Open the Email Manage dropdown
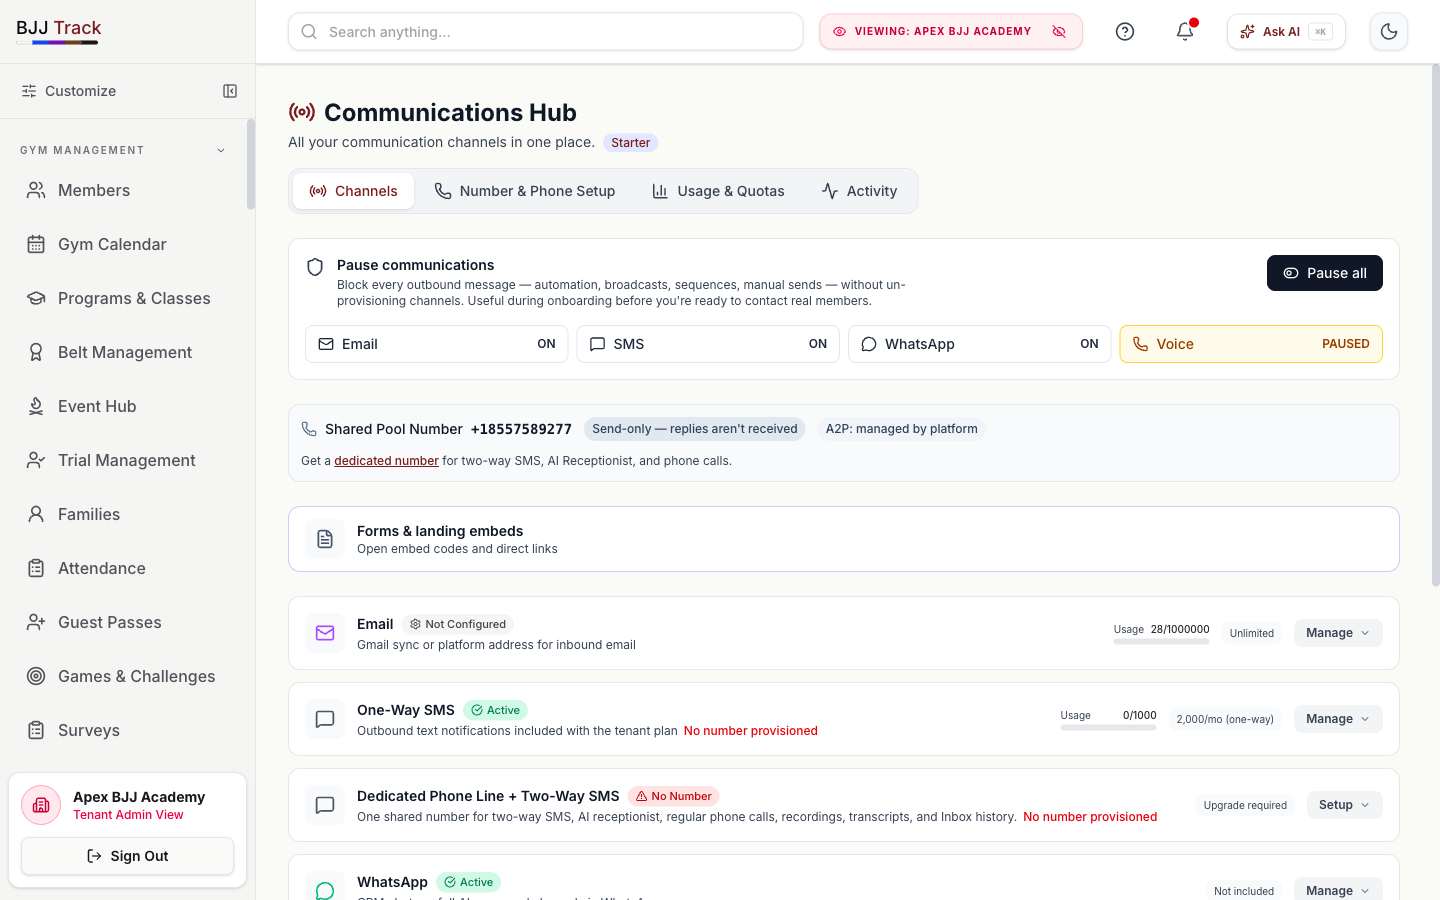 coord(1338,633)
